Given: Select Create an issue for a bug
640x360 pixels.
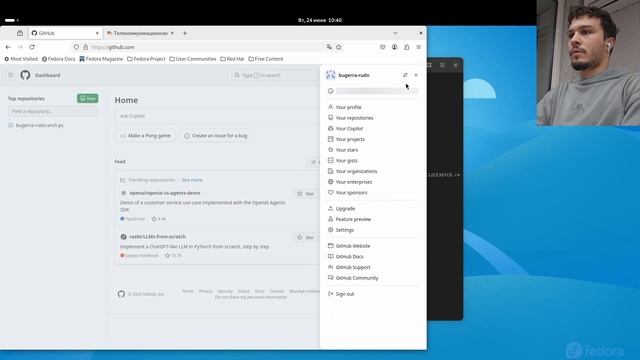Looking at the screenshot, I should click(216, 136).
